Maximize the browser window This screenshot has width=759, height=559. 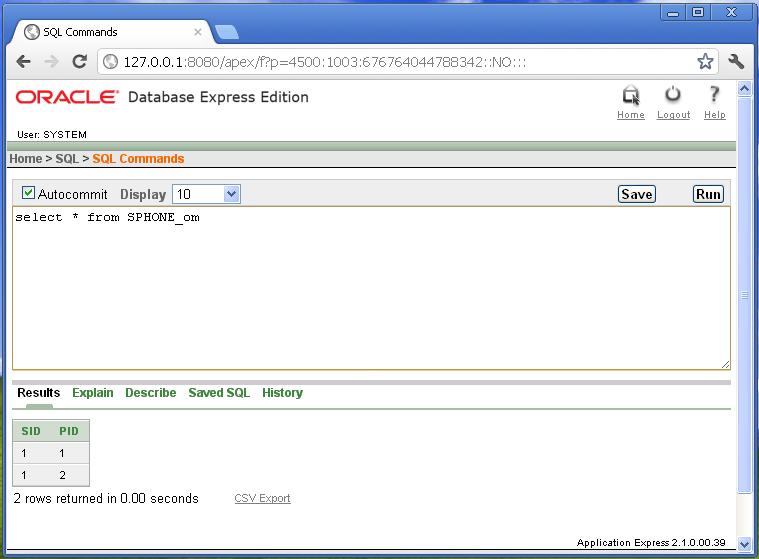coord(698,13)
